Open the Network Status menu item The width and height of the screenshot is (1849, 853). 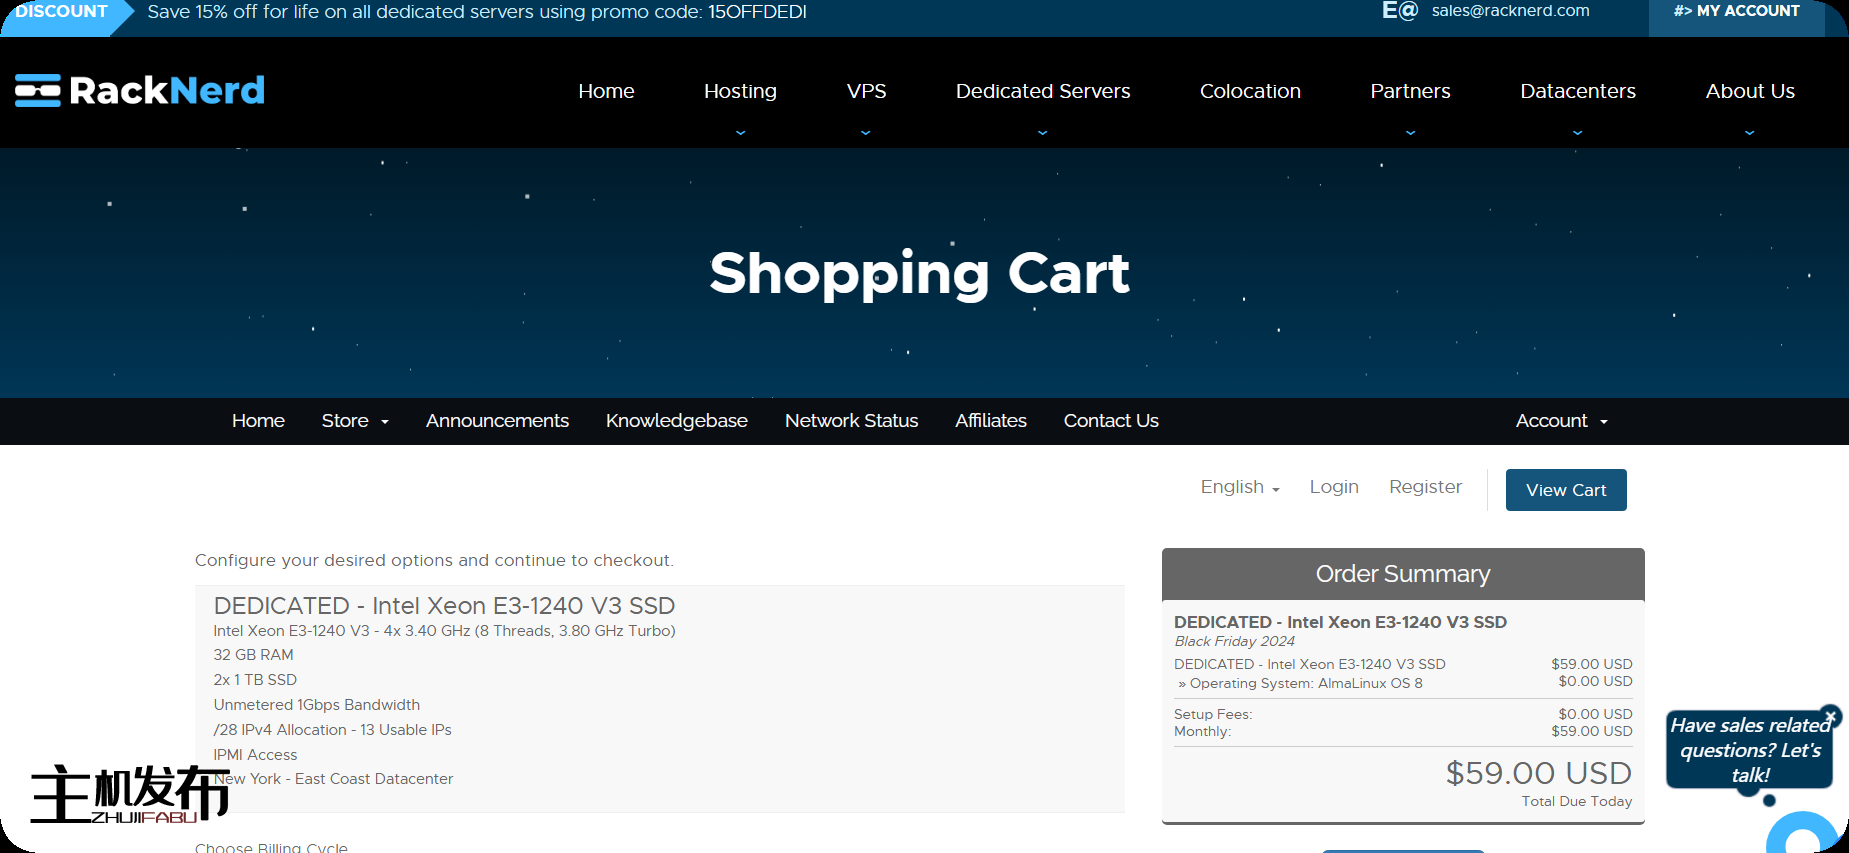pyautogui.click(x=851, y=421)
